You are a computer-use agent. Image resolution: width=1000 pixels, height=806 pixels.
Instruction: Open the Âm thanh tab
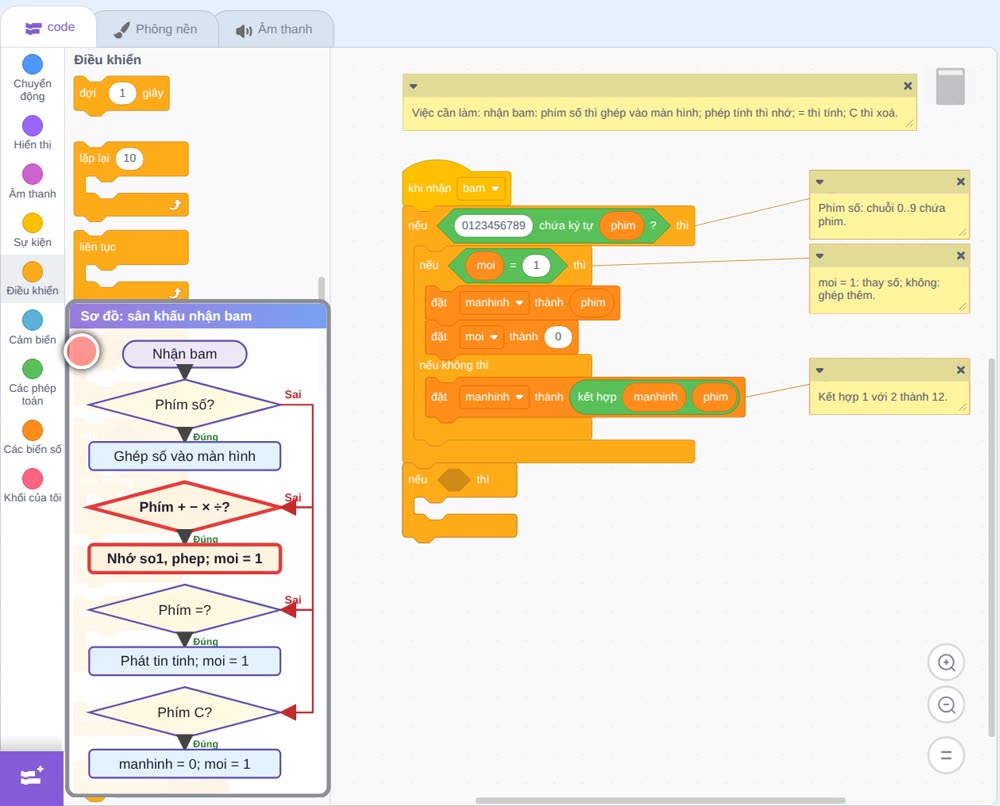pyautogui.click(x=274, y=29)
